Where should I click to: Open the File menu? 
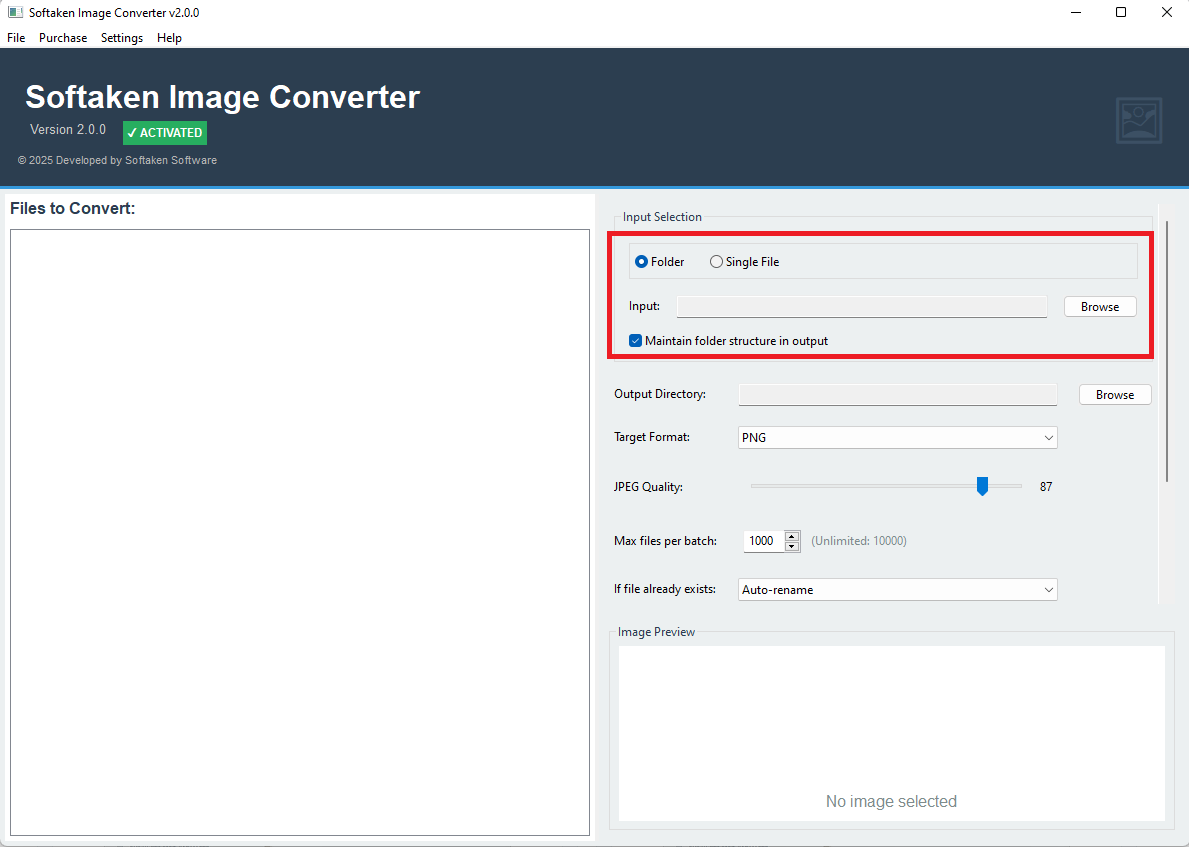click(x=16, y=38)
